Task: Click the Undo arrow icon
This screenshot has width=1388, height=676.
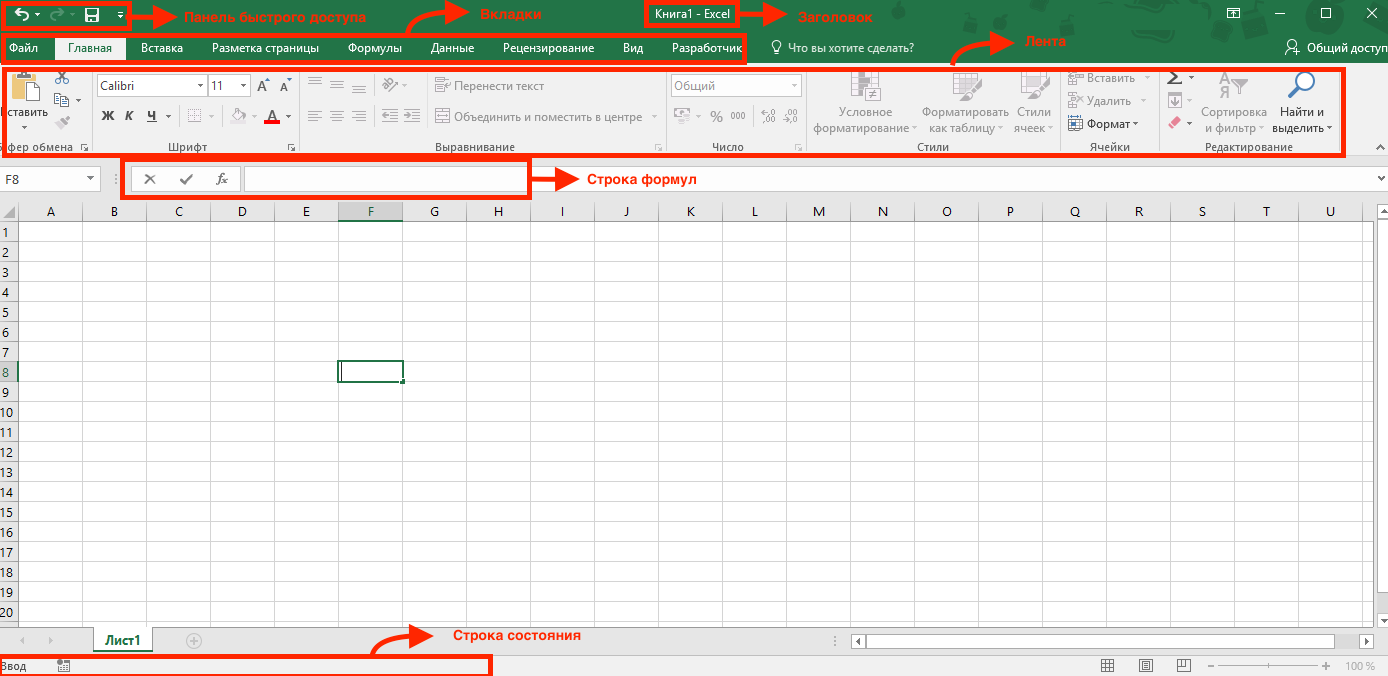Action: click(21, 15)
